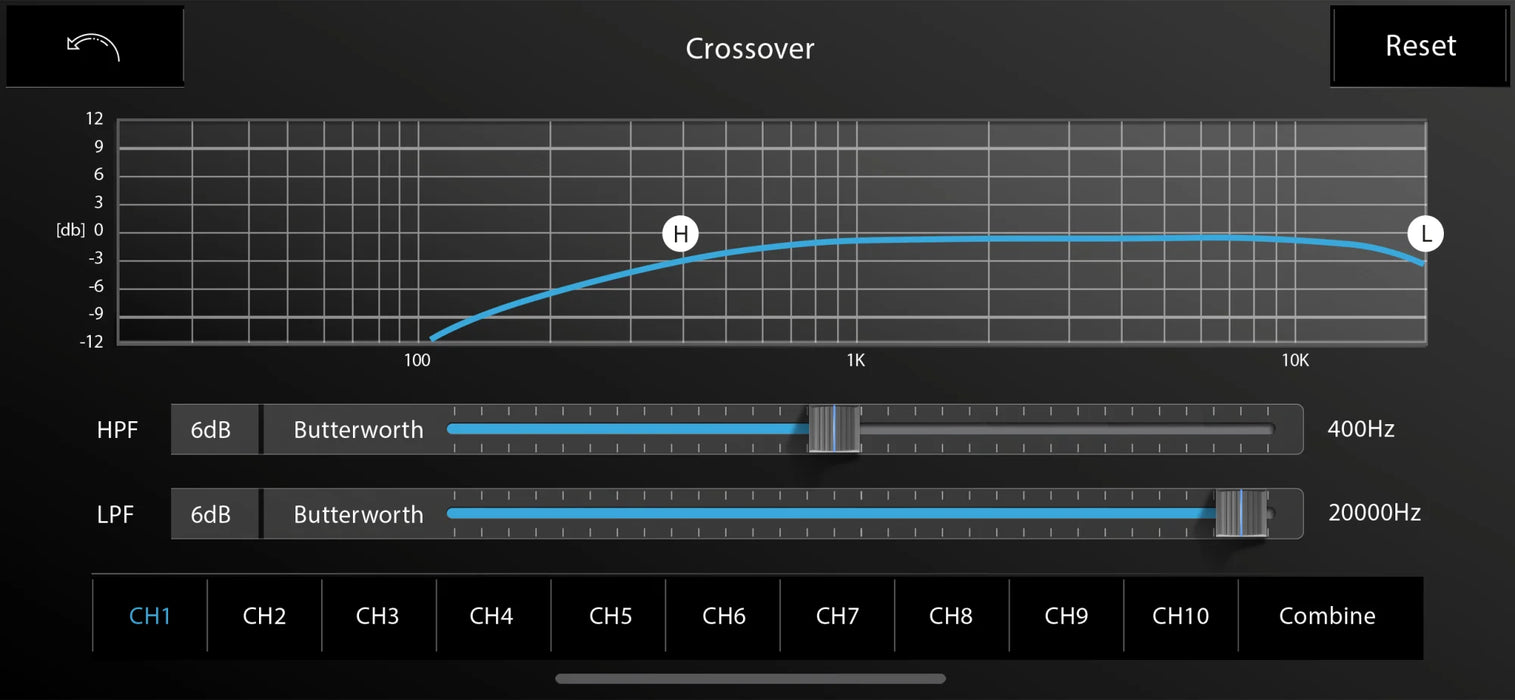Click the 400Hz HPF frequency value

[1360, 429]
